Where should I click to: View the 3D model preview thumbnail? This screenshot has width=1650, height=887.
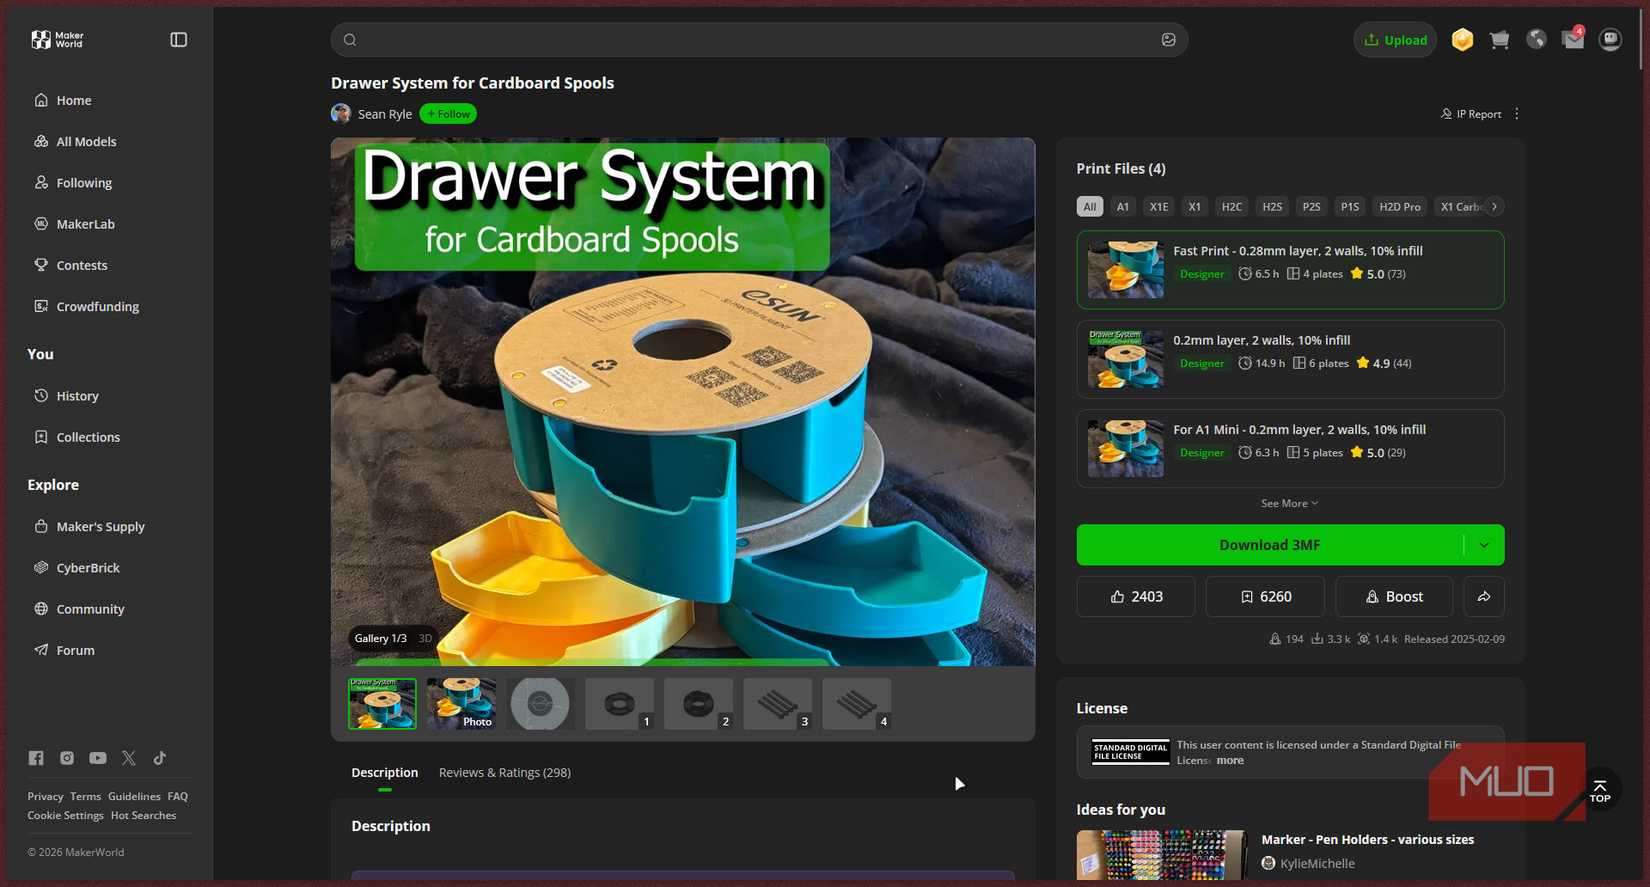540,704
